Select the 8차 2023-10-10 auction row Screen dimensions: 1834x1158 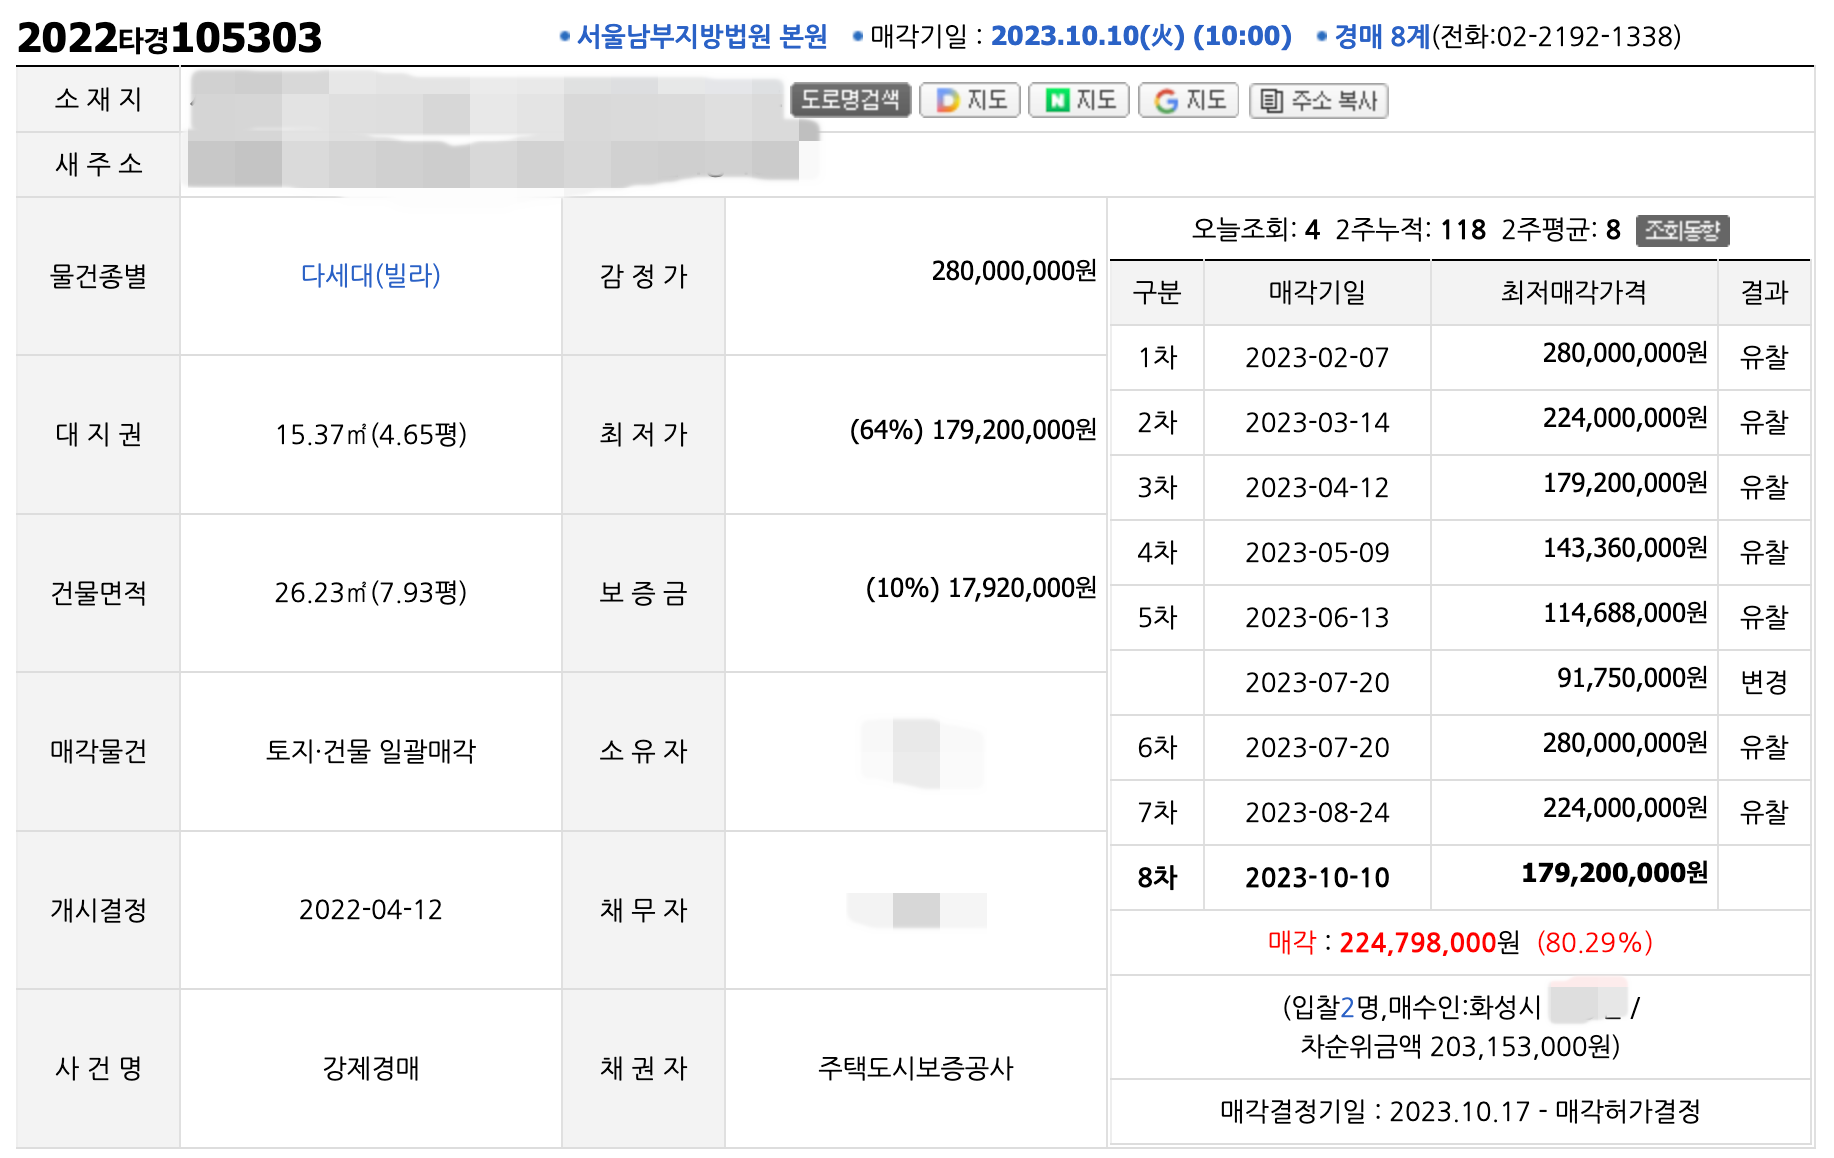1460,877
